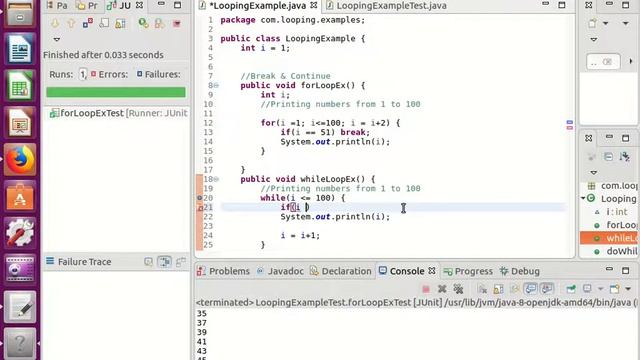The width and height of the screenshot is (640, 360).
Task: Click task list Find input field
Action: (603, 62)
